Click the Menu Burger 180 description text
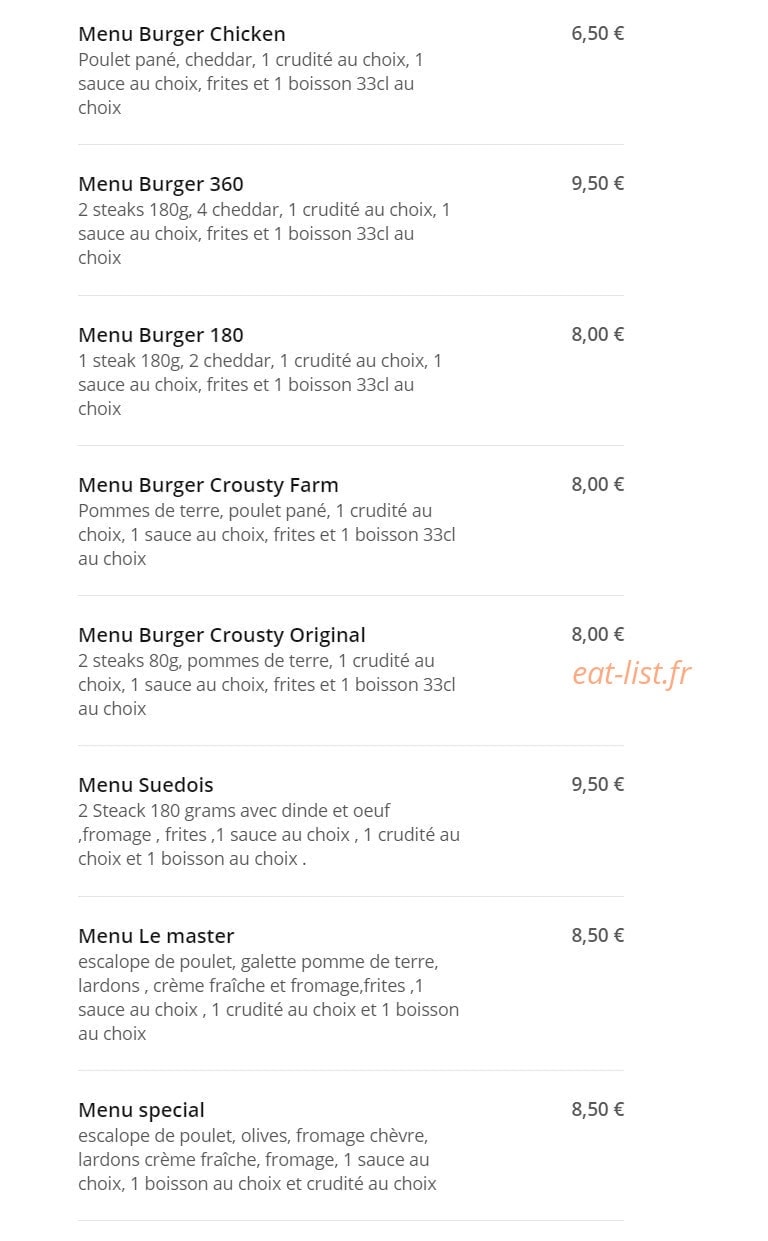 click(260, 385)
